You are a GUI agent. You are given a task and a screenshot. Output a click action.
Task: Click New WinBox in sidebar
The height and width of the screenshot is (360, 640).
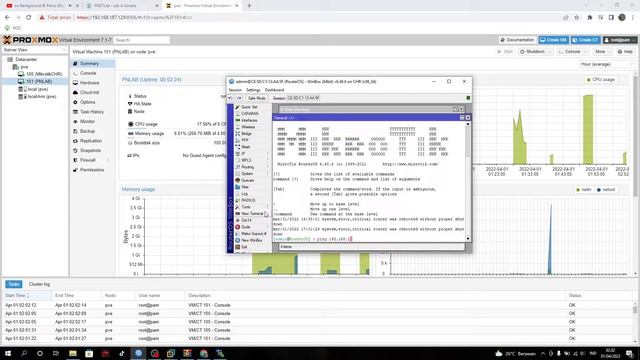(249, 240)
